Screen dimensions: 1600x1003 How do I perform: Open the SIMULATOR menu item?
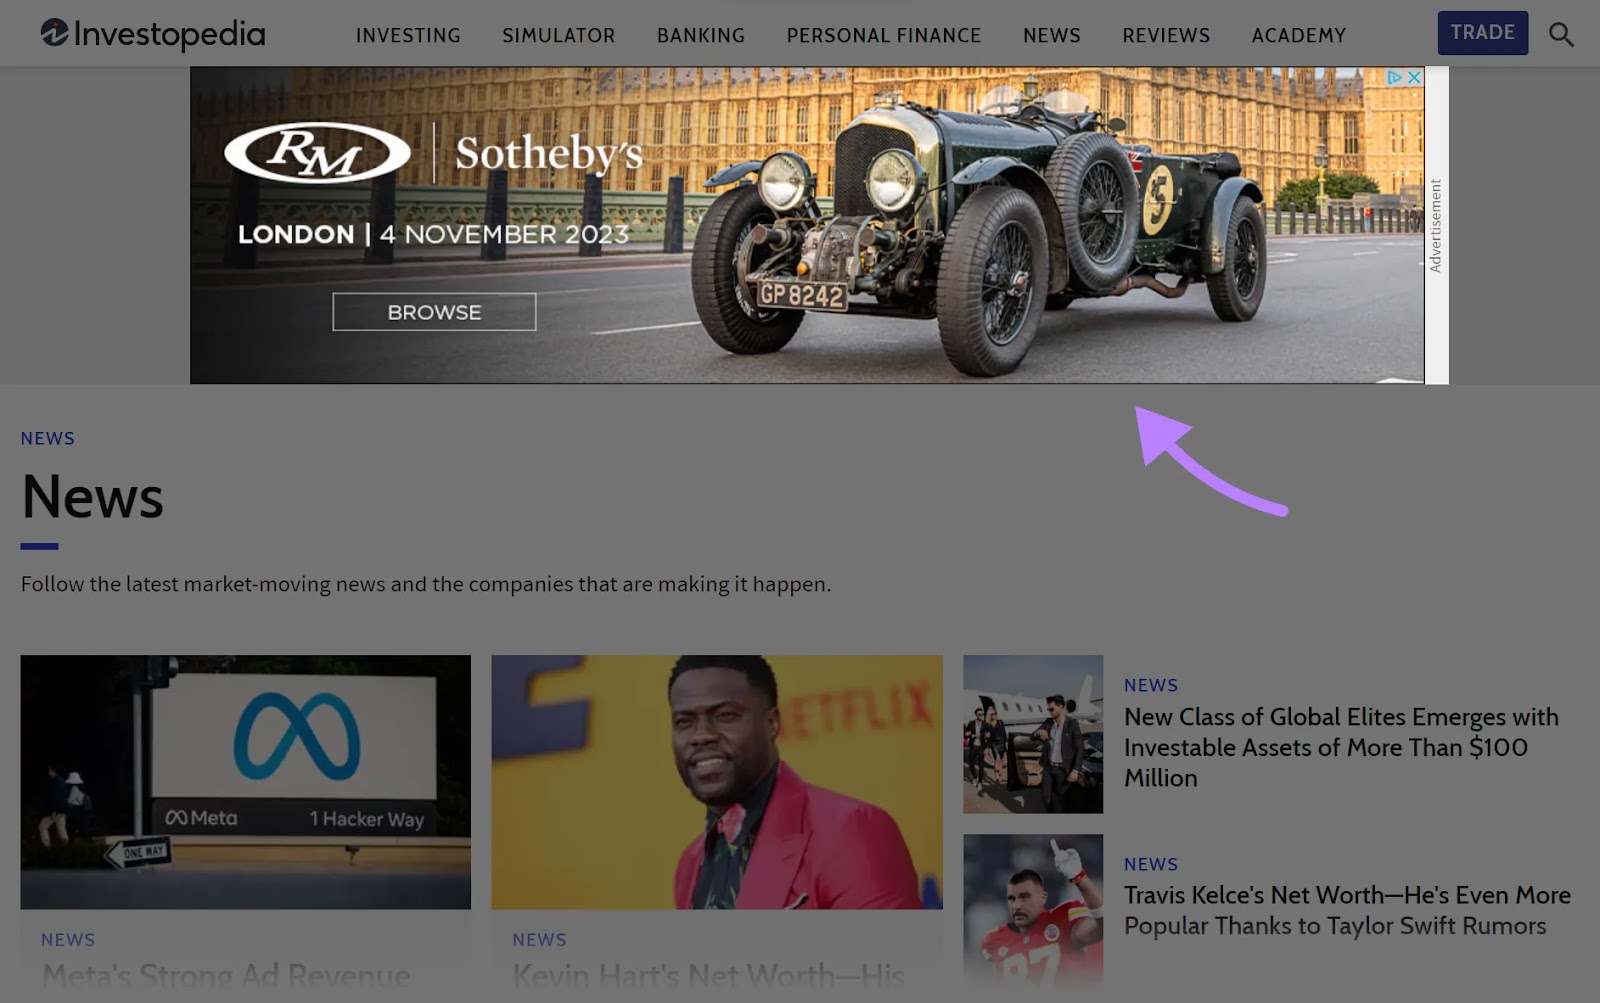click(x=558, y=35)
